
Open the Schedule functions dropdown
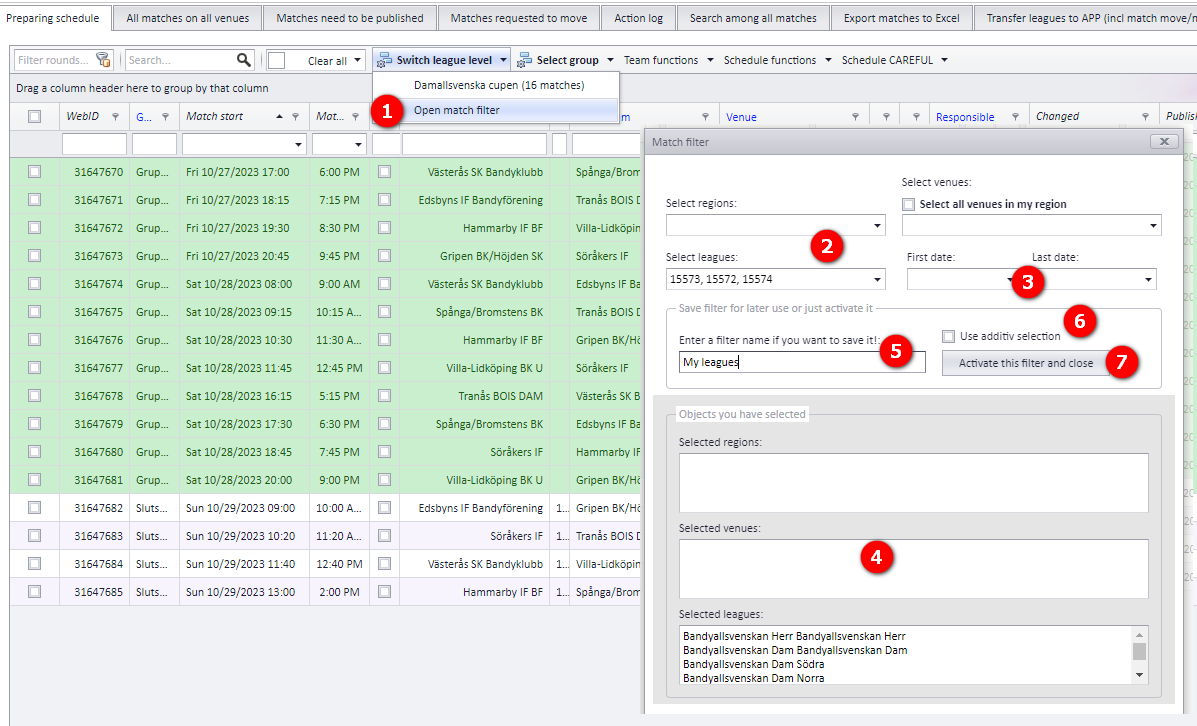tap(777, 60)
